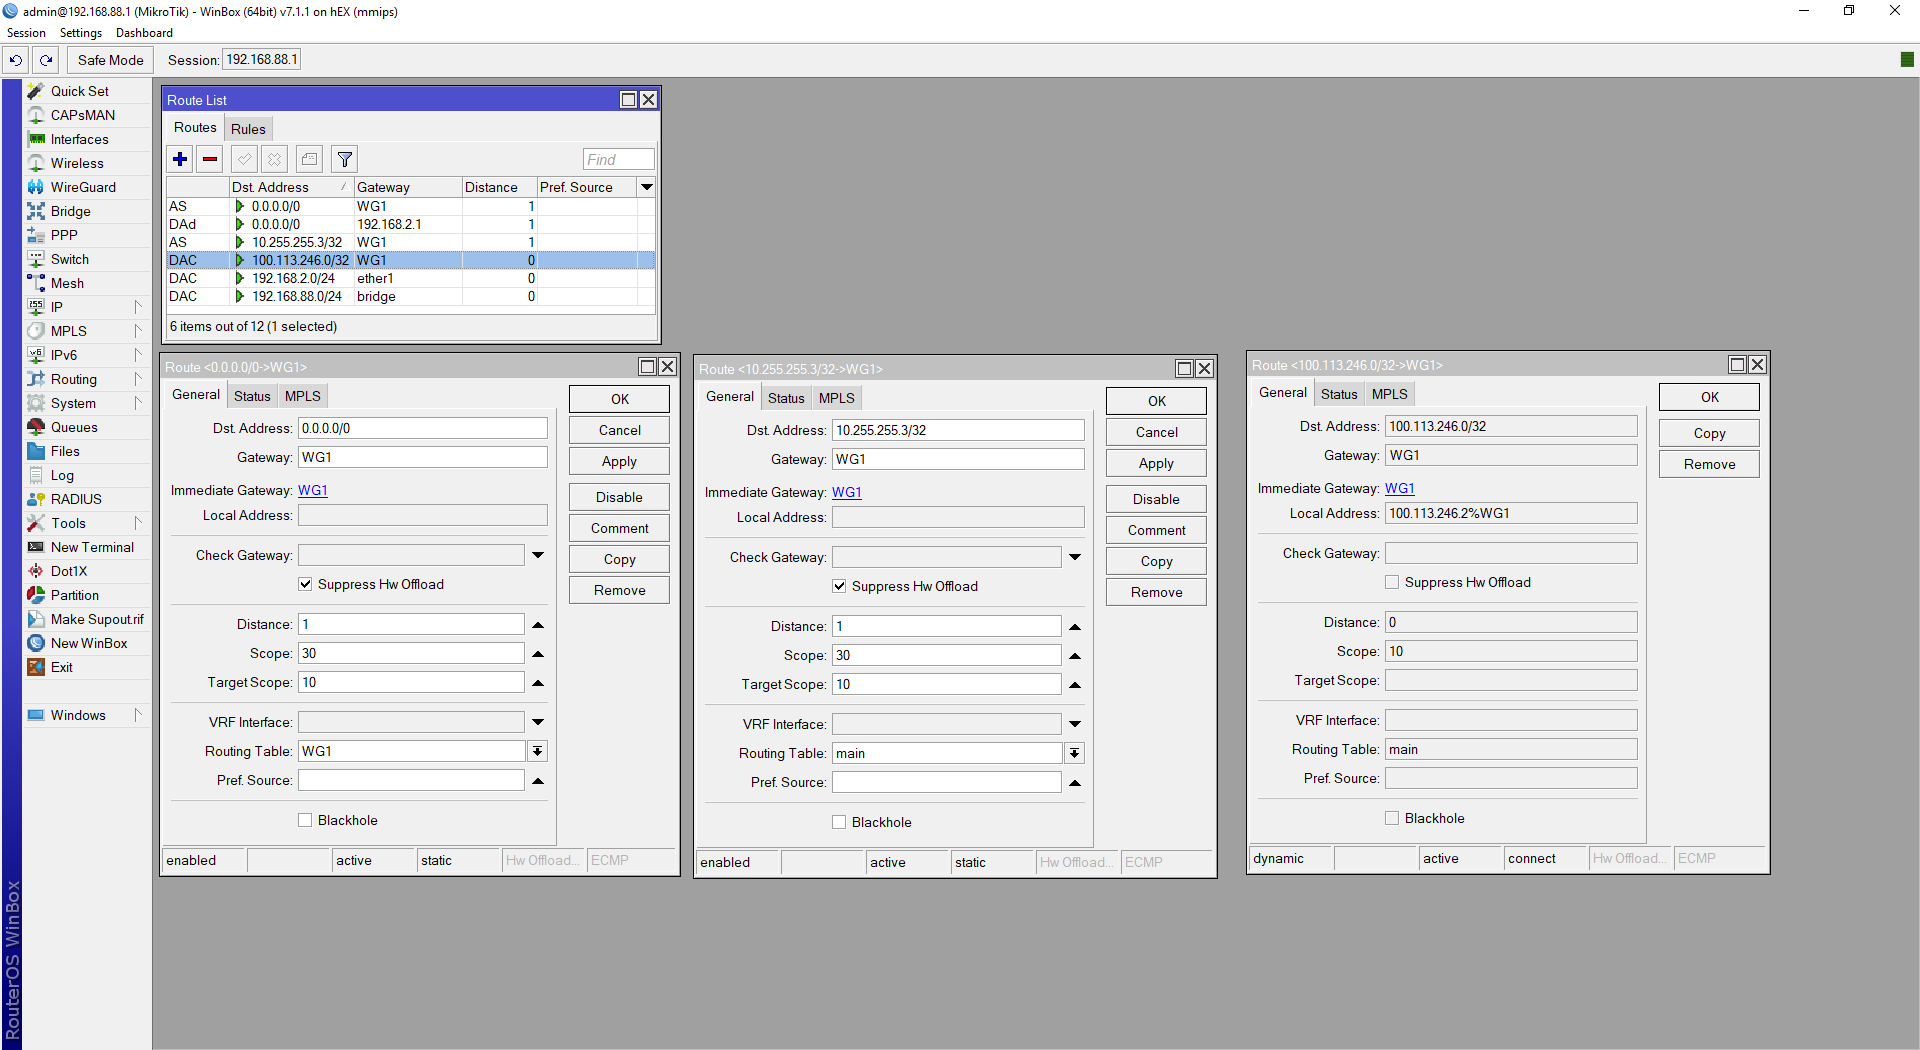1920x1050 pixels.
Task: Toggle Safe Mode button
Action: pyautogui.click(x=110, y=60)
